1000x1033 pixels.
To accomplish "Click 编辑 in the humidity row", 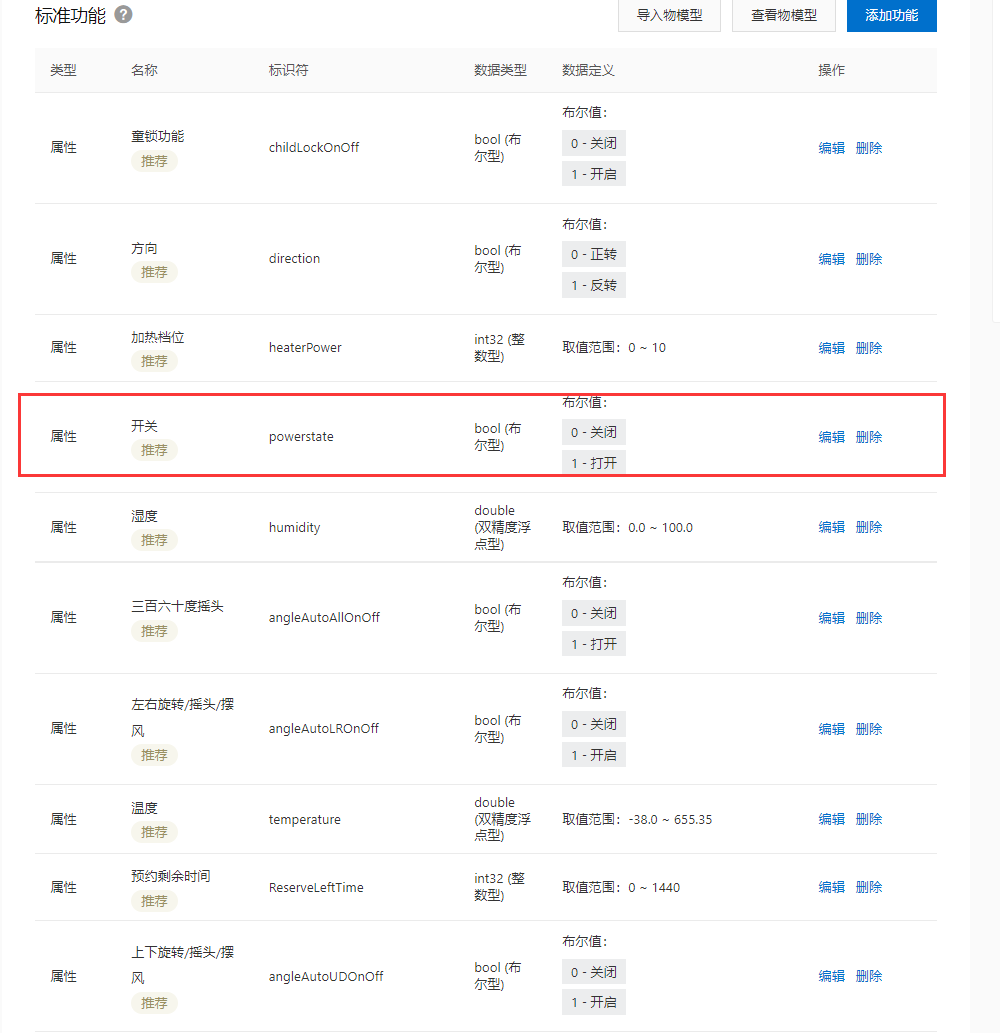I will click(831, 527).
